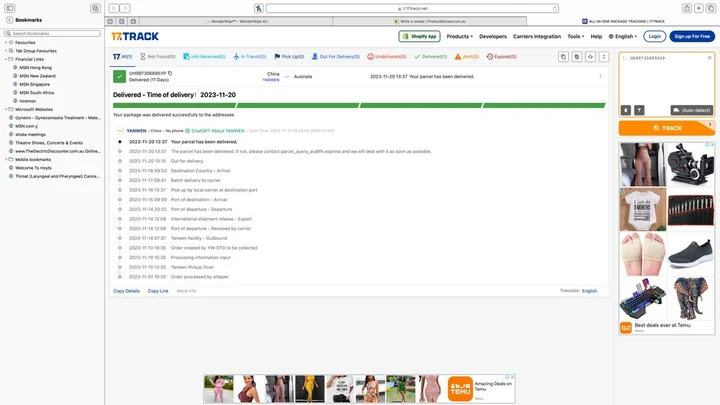Screen dimensions: 720x405
Task: Copy tracking number using the copy icon
Action: tap(170, 73)
